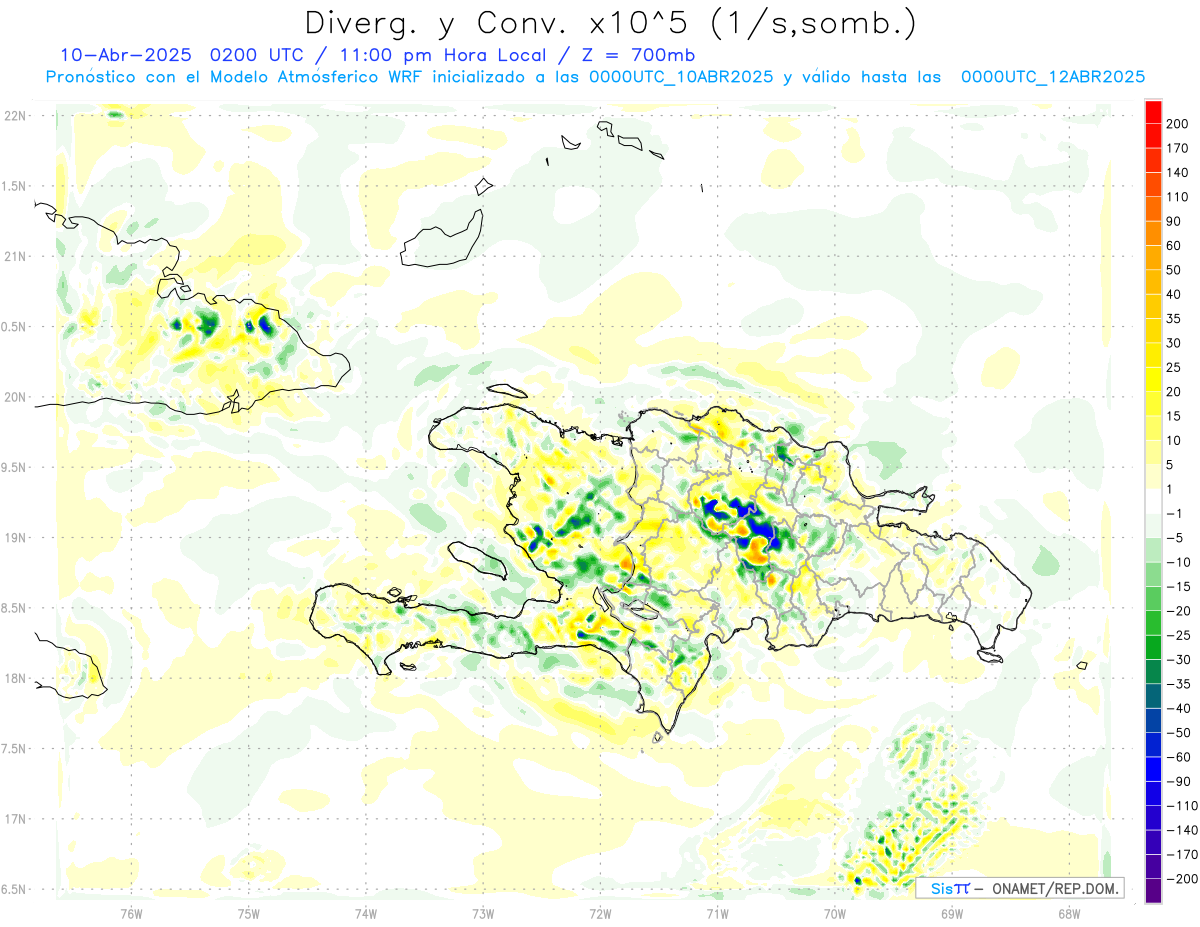Click the '21N' latitude label

tap(15, 257)
